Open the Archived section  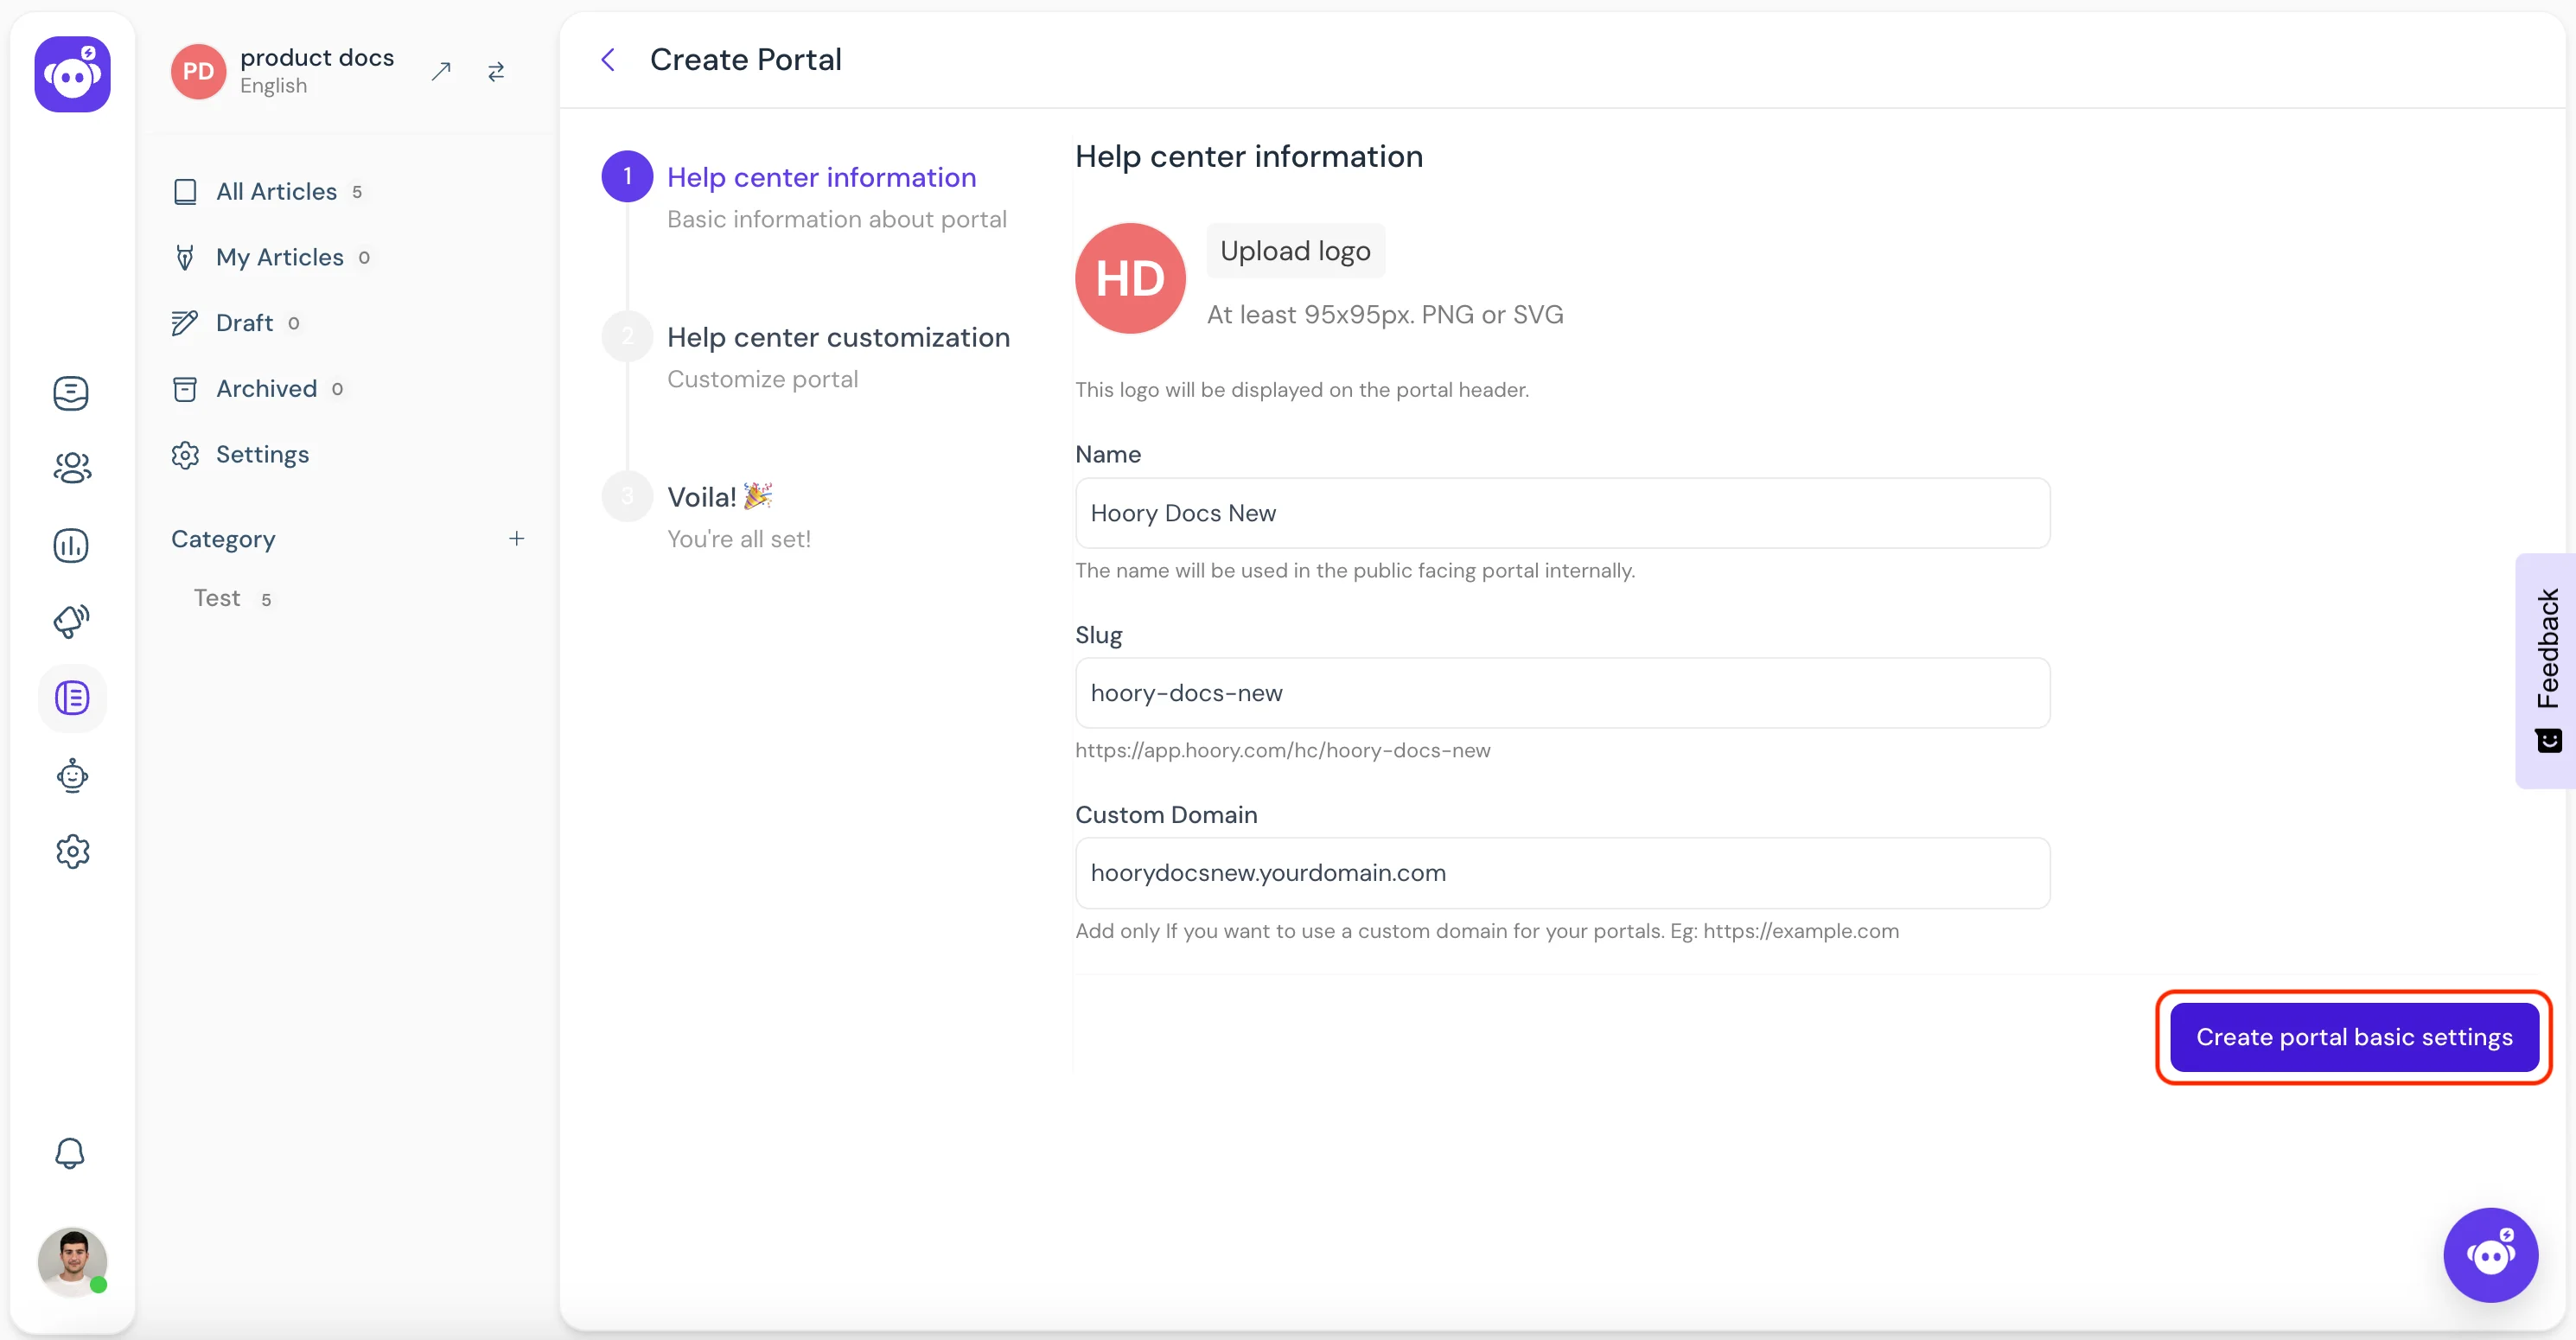pyautogui.click(x=265, y=387)
